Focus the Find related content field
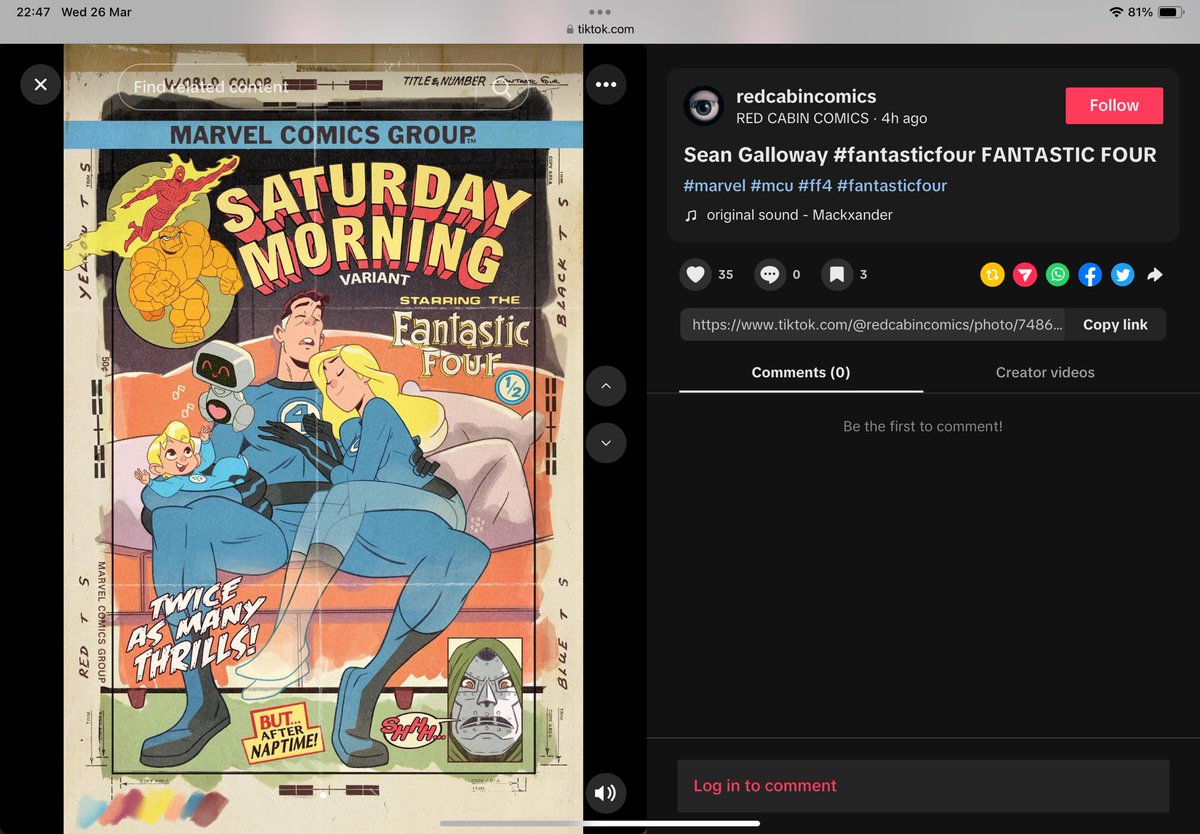The image size is (1200, 834). [322, 87]
